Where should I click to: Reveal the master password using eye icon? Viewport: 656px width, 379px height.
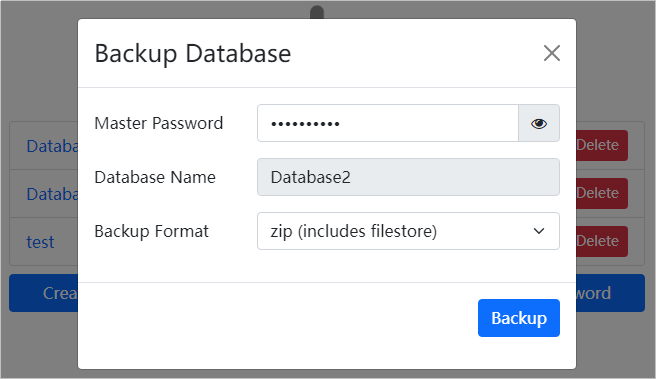[x=538, y=123]
